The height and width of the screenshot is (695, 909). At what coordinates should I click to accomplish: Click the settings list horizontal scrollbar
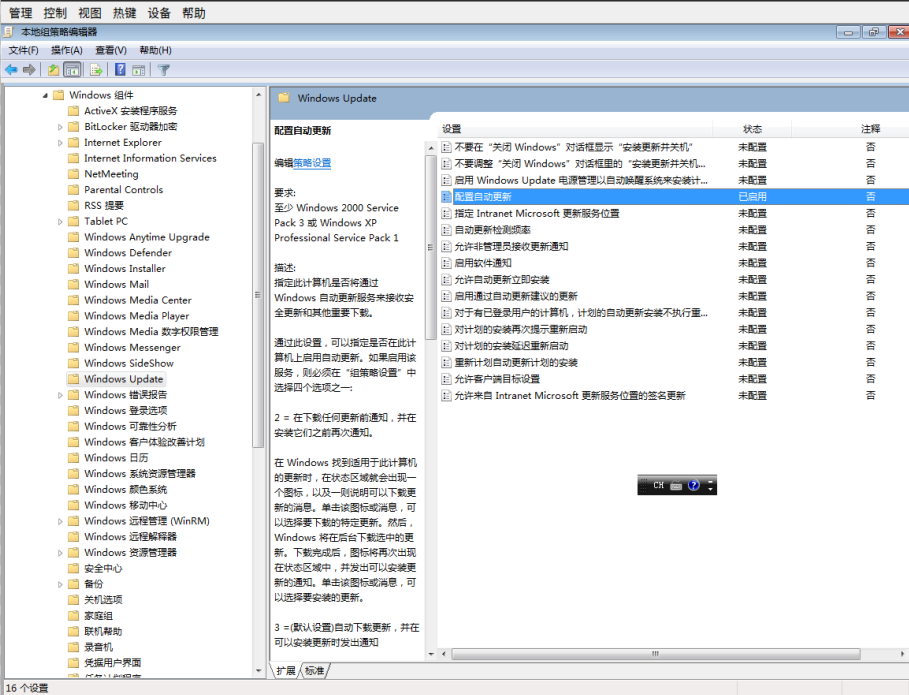pos(656,654)
